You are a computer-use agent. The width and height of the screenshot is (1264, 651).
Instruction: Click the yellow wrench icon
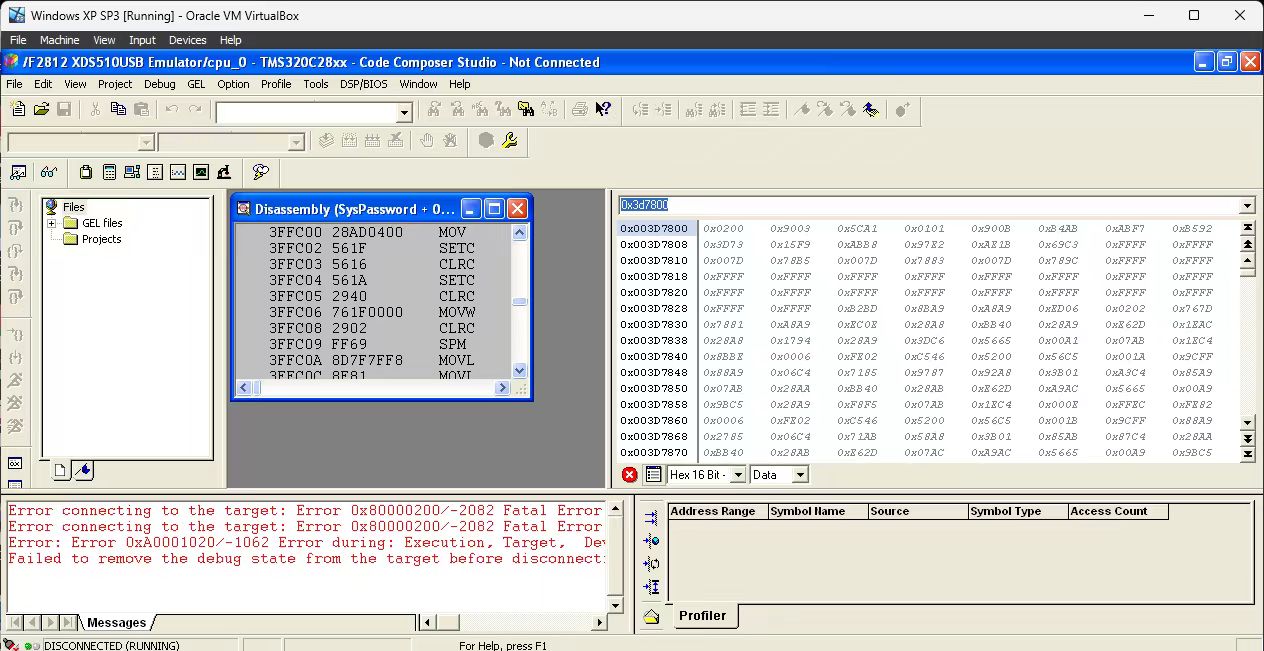[x=509, y=141]
